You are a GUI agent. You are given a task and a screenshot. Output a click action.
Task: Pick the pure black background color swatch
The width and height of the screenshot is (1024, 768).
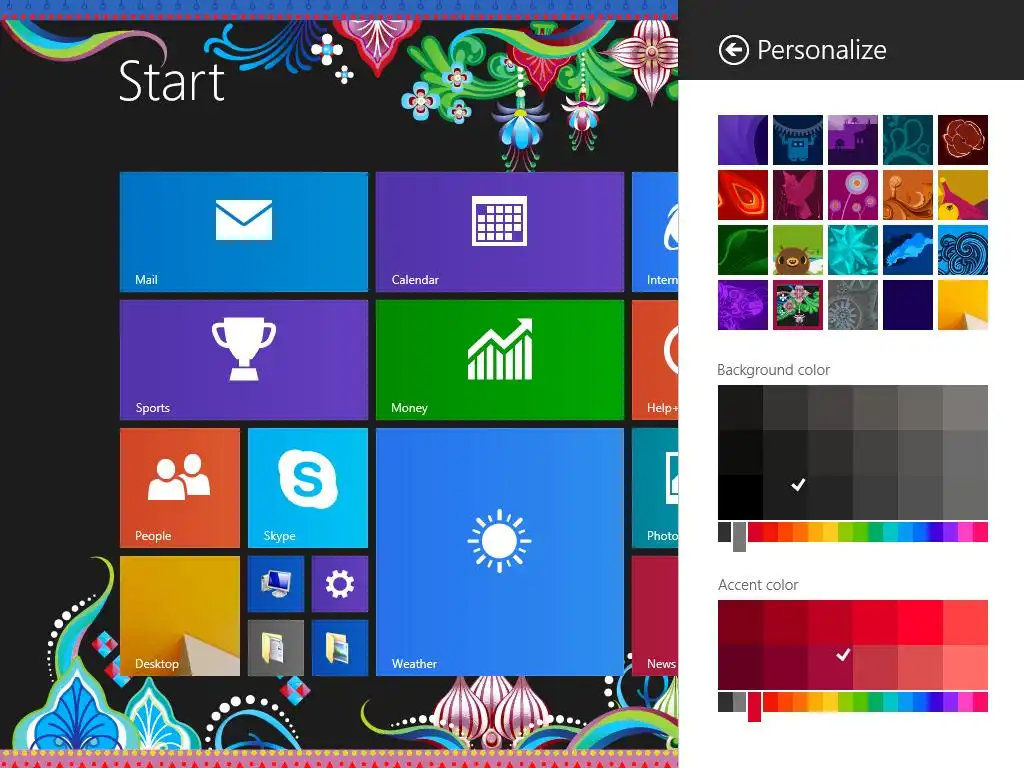(740, 497)
